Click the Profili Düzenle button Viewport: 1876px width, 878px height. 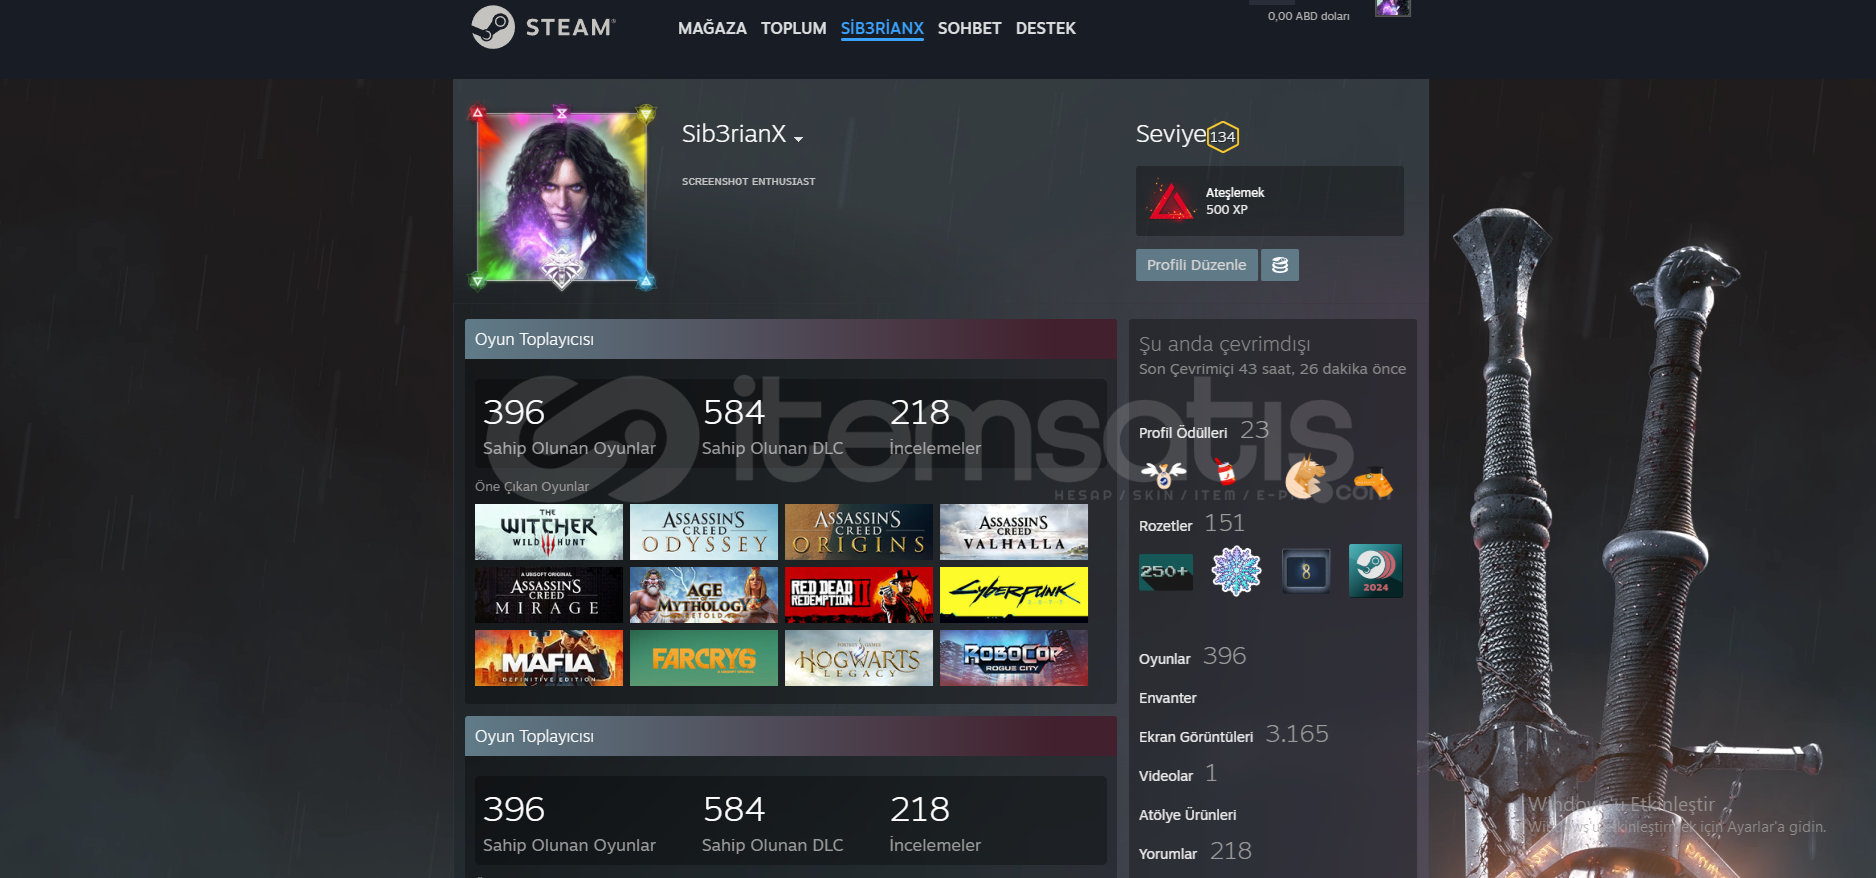tap(1196, 265)
